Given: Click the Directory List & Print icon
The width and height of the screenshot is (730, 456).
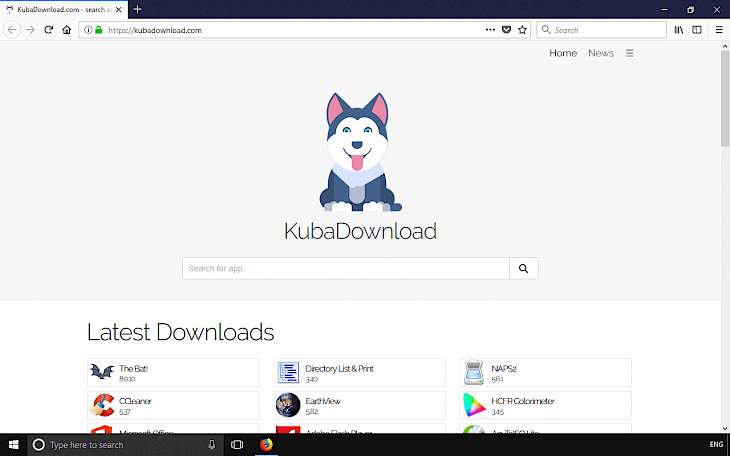Looking at the screenshot, I should coord(288,373).
